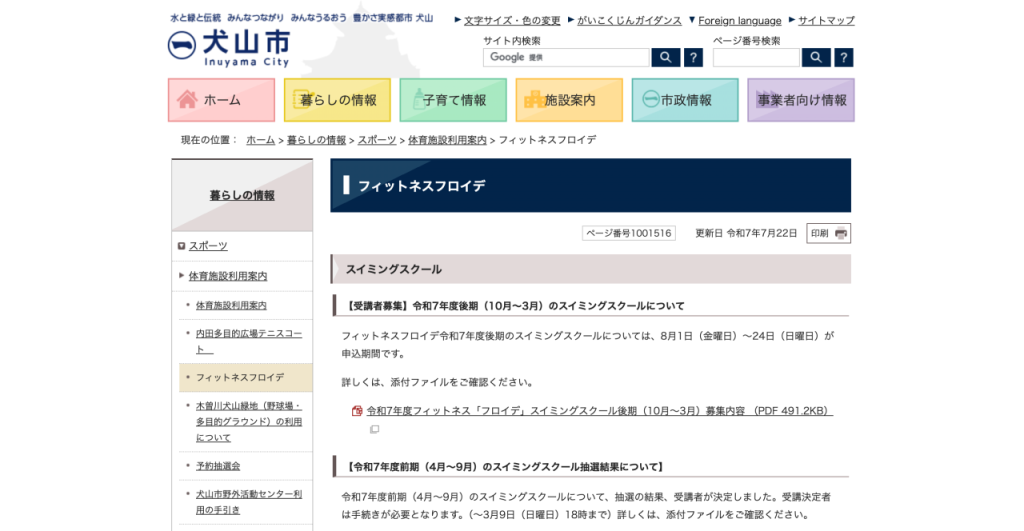Expand the Foreign language menu
1024x531 pixels.
pyautogui.click(x=739, y=20)
